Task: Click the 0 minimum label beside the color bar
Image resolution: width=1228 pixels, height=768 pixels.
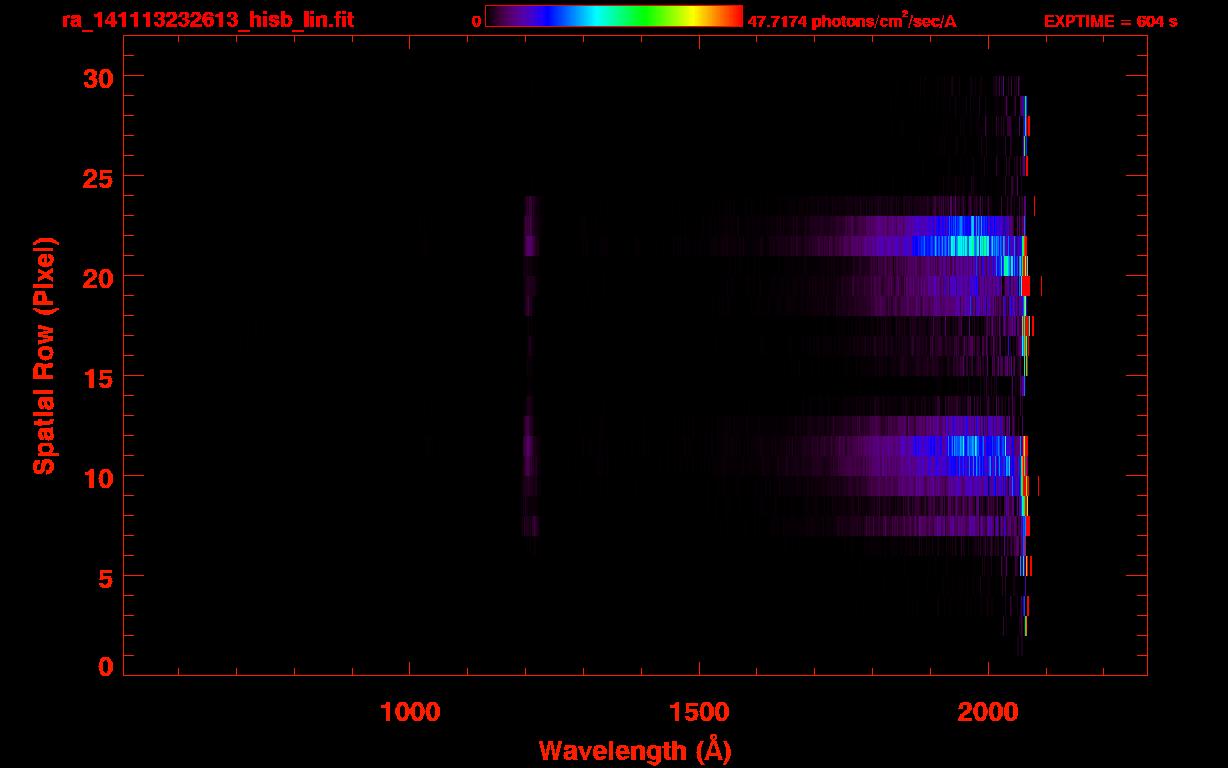Action: pyautogui.click(x=476, y=21)
